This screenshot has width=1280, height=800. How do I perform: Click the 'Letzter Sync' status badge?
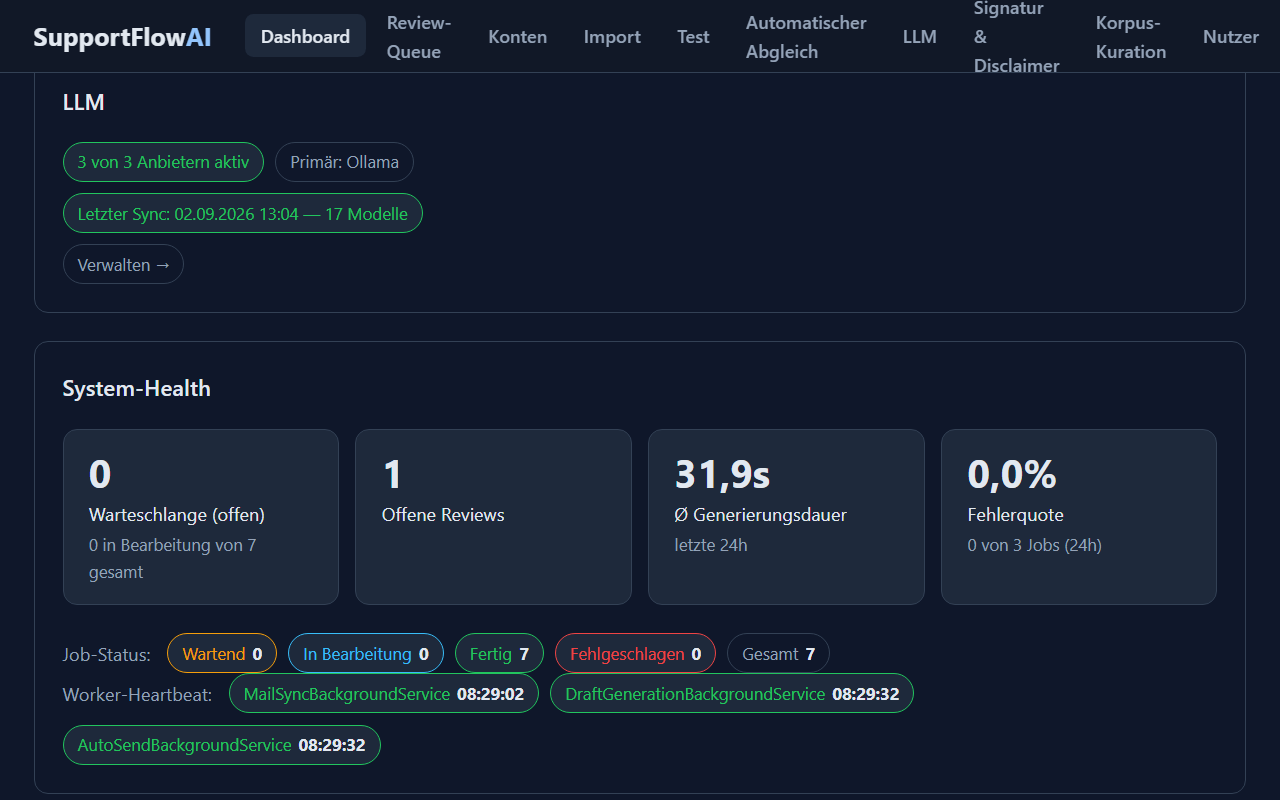click(x=242, y=214)
